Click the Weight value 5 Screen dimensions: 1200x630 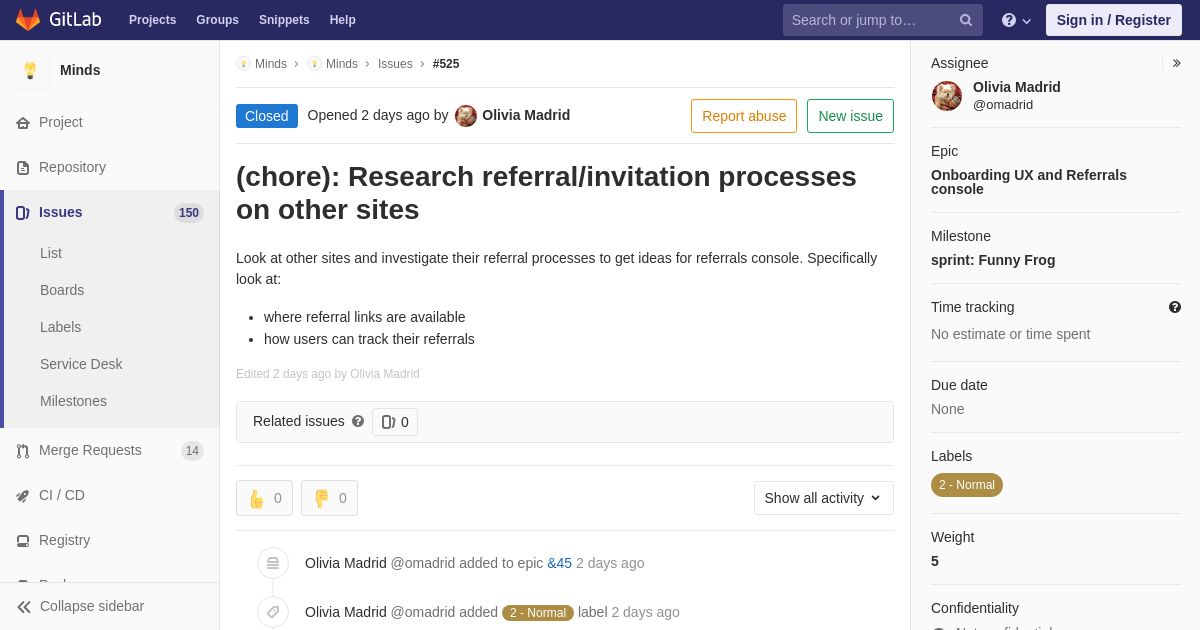(x=935, y=561)
